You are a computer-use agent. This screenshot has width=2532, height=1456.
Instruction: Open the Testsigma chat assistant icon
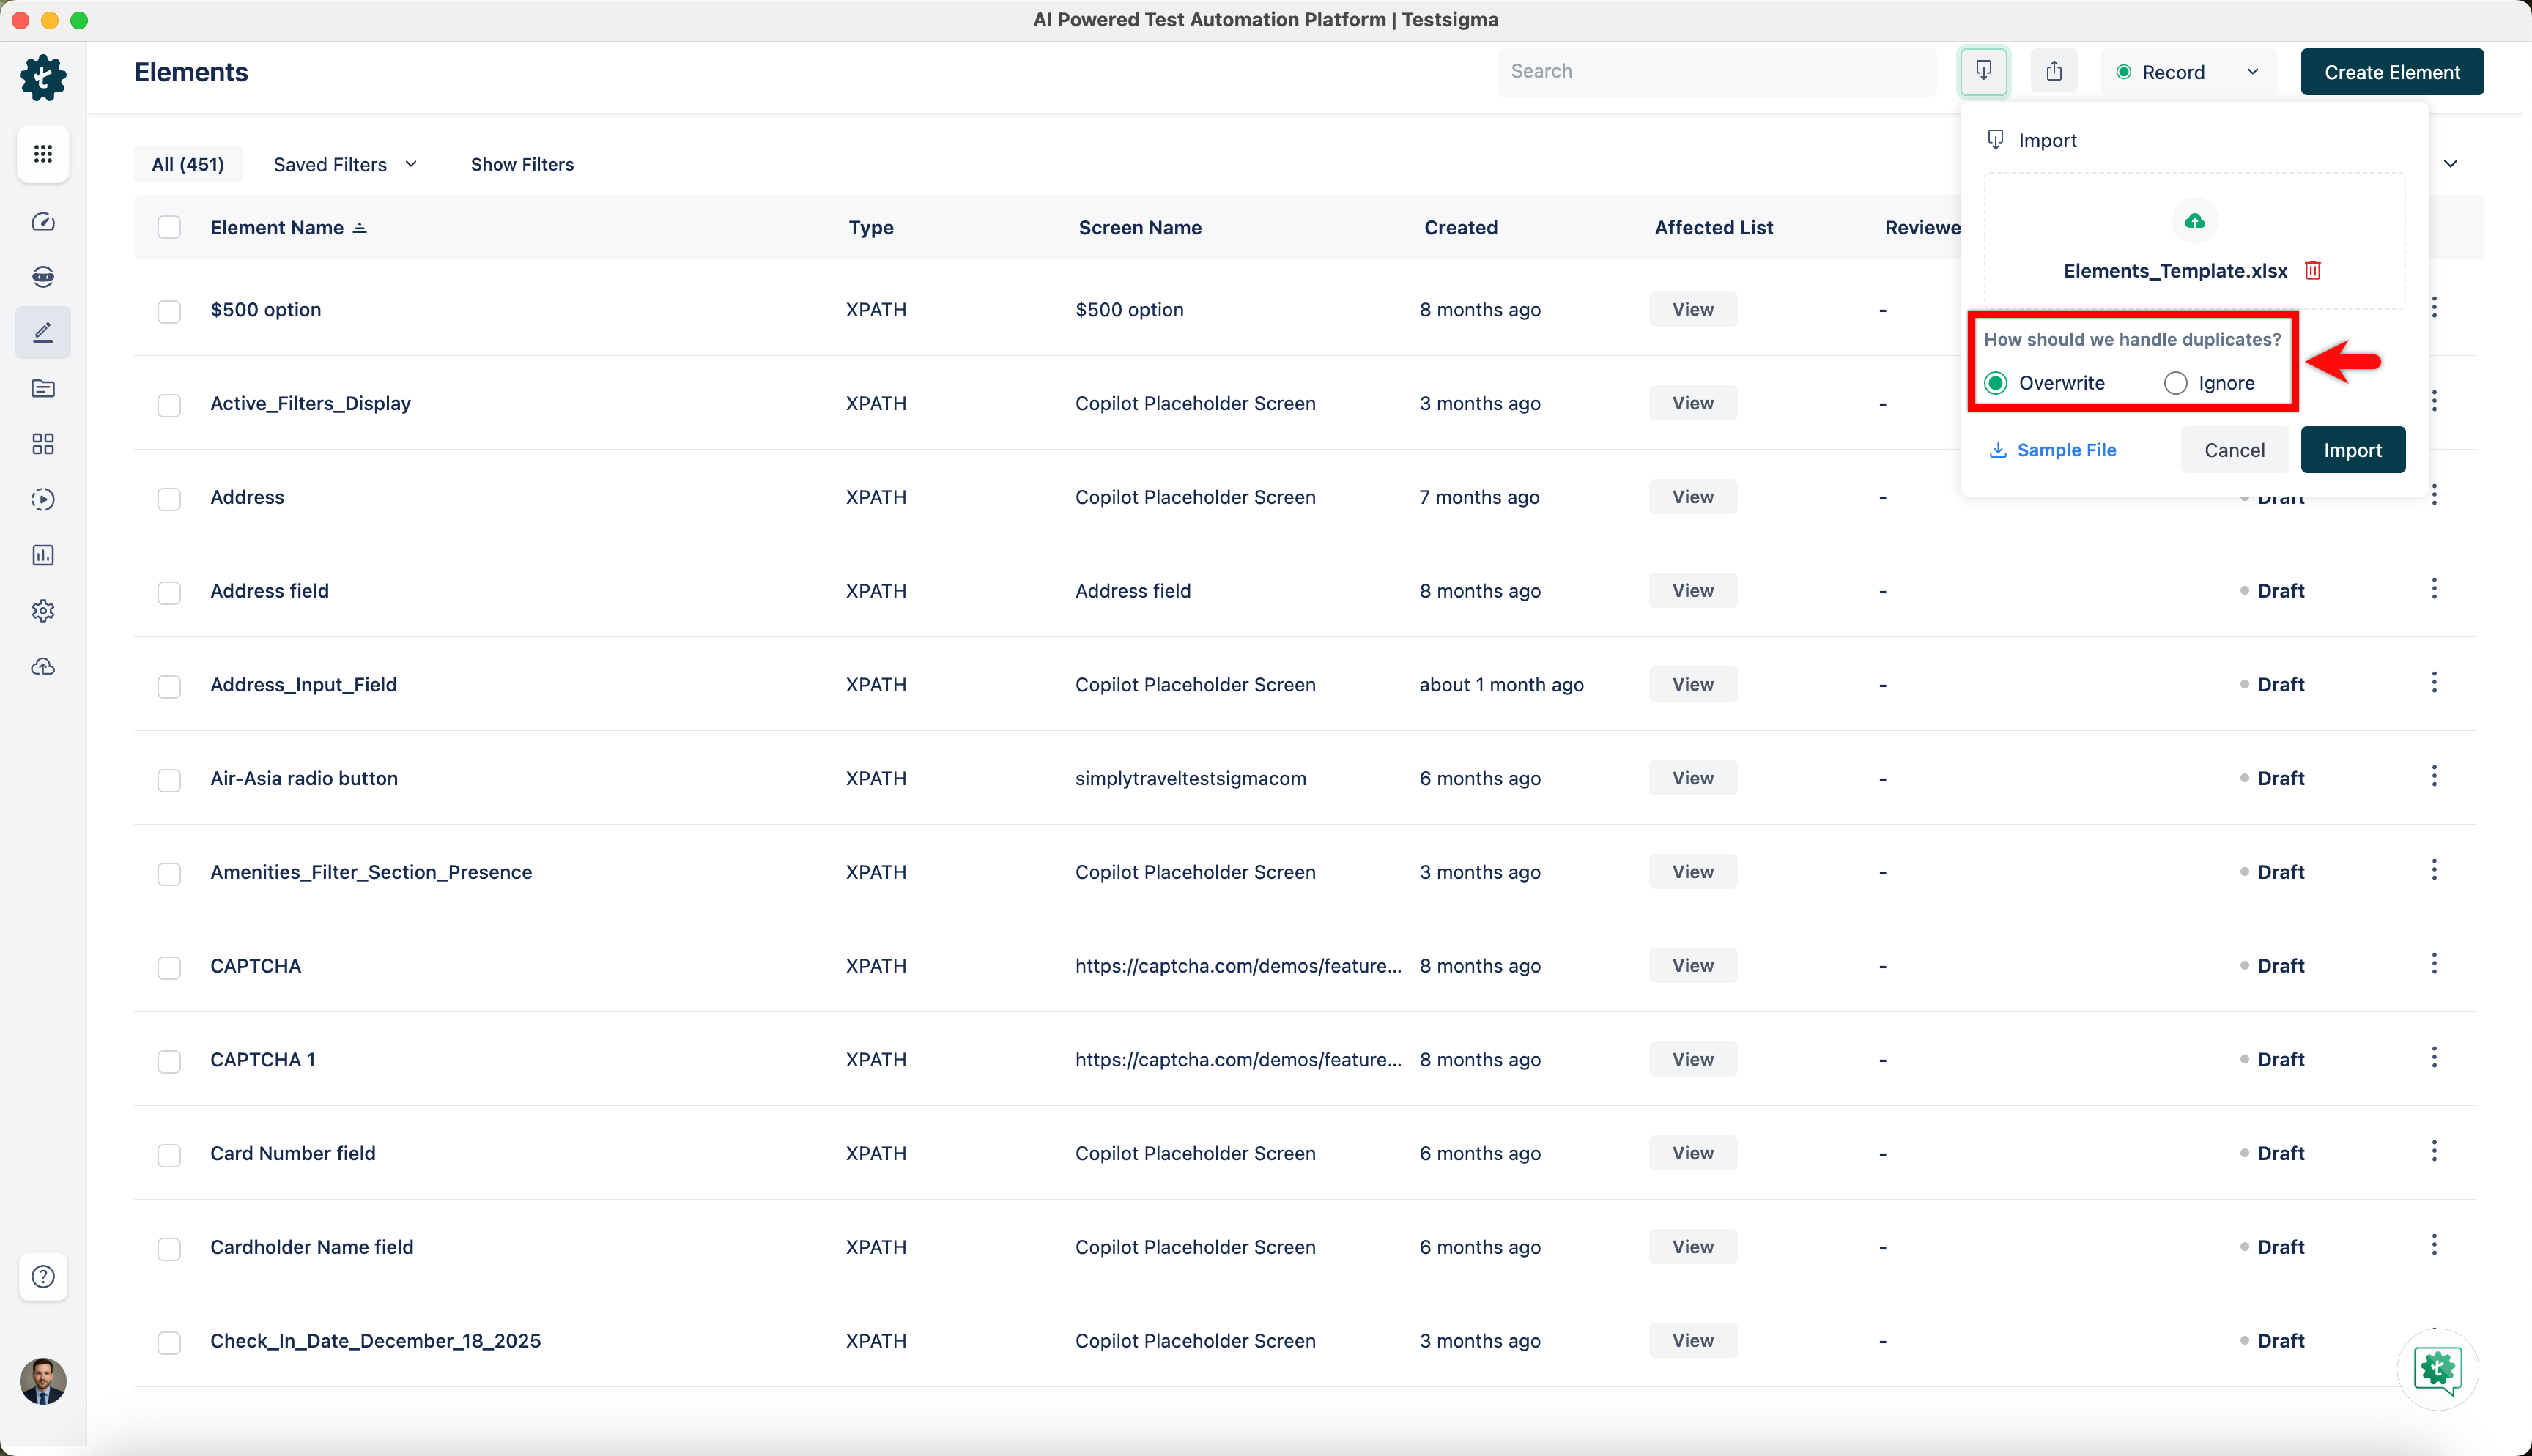[x=2437, y=1368]
